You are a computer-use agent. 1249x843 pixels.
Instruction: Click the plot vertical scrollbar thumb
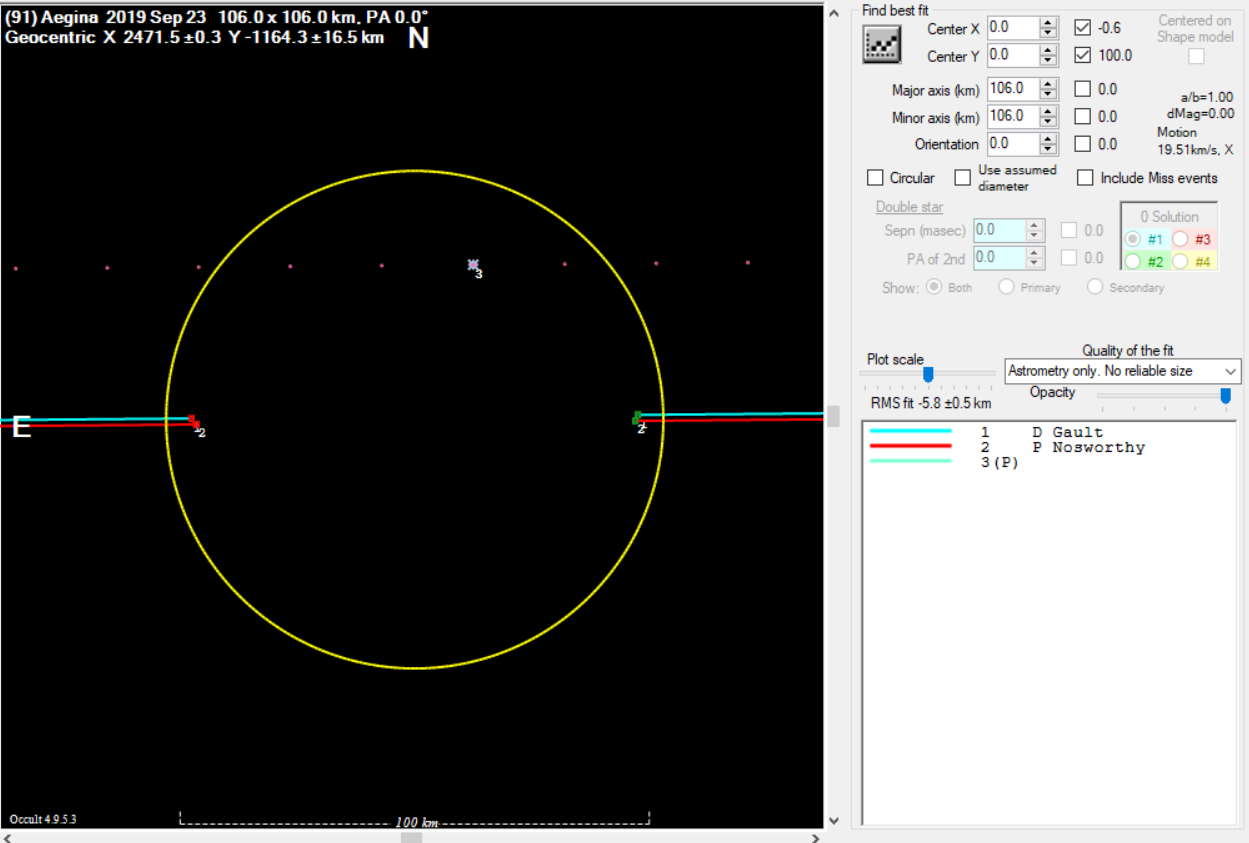coord(834,416)
